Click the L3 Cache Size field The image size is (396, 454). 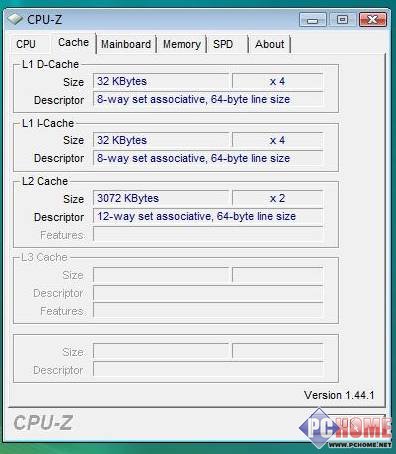point(161,275)
